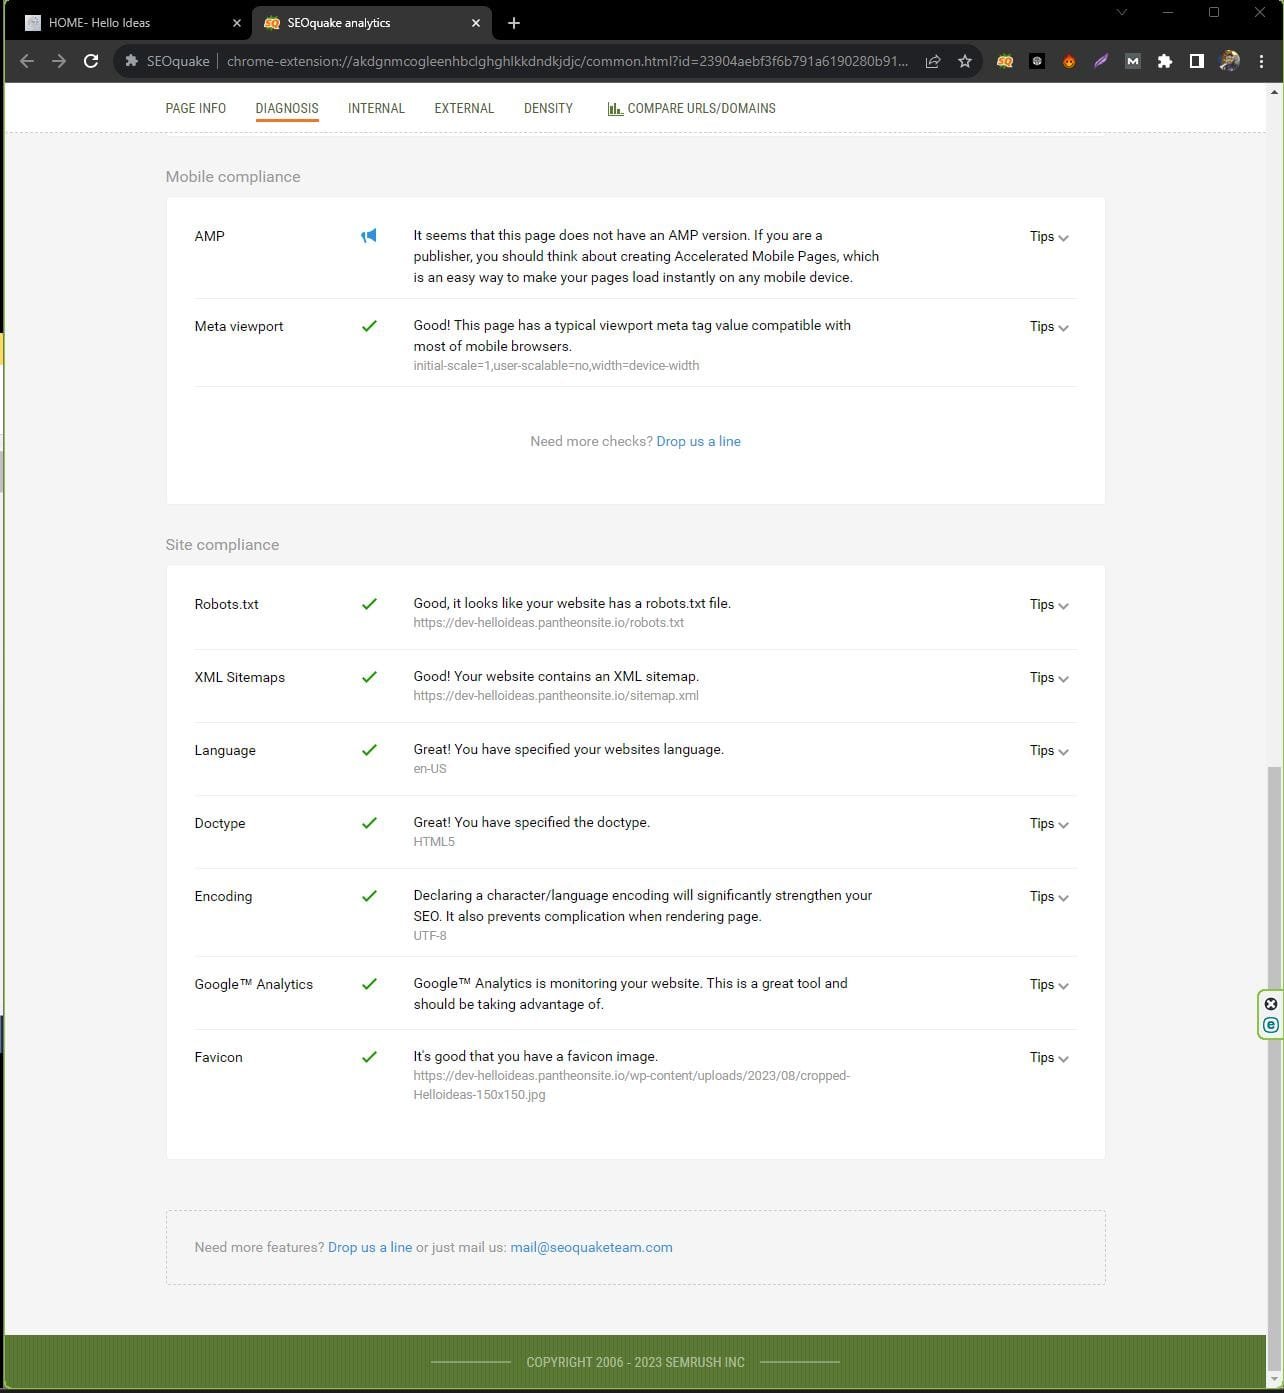The height and width of the screenshot is (1393, 1284).
Task: Open the Gmail extension icon
Action: pyautogui.click(x=1132, y=61)
